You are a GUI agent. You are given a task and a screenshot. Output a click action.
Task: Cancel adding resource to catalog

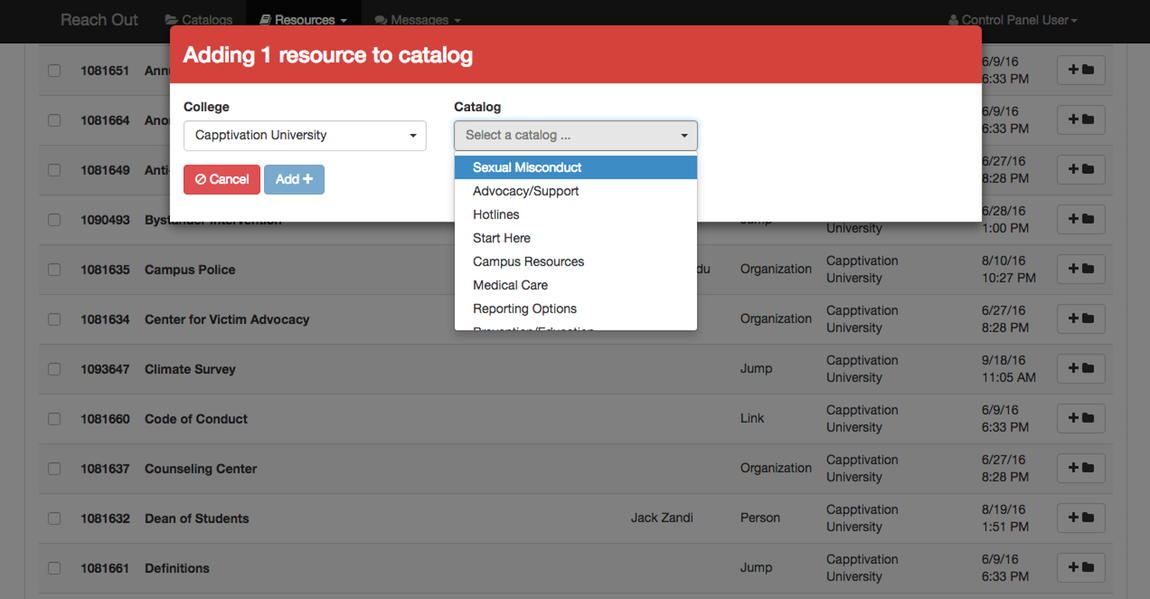[x=221, y=180]
